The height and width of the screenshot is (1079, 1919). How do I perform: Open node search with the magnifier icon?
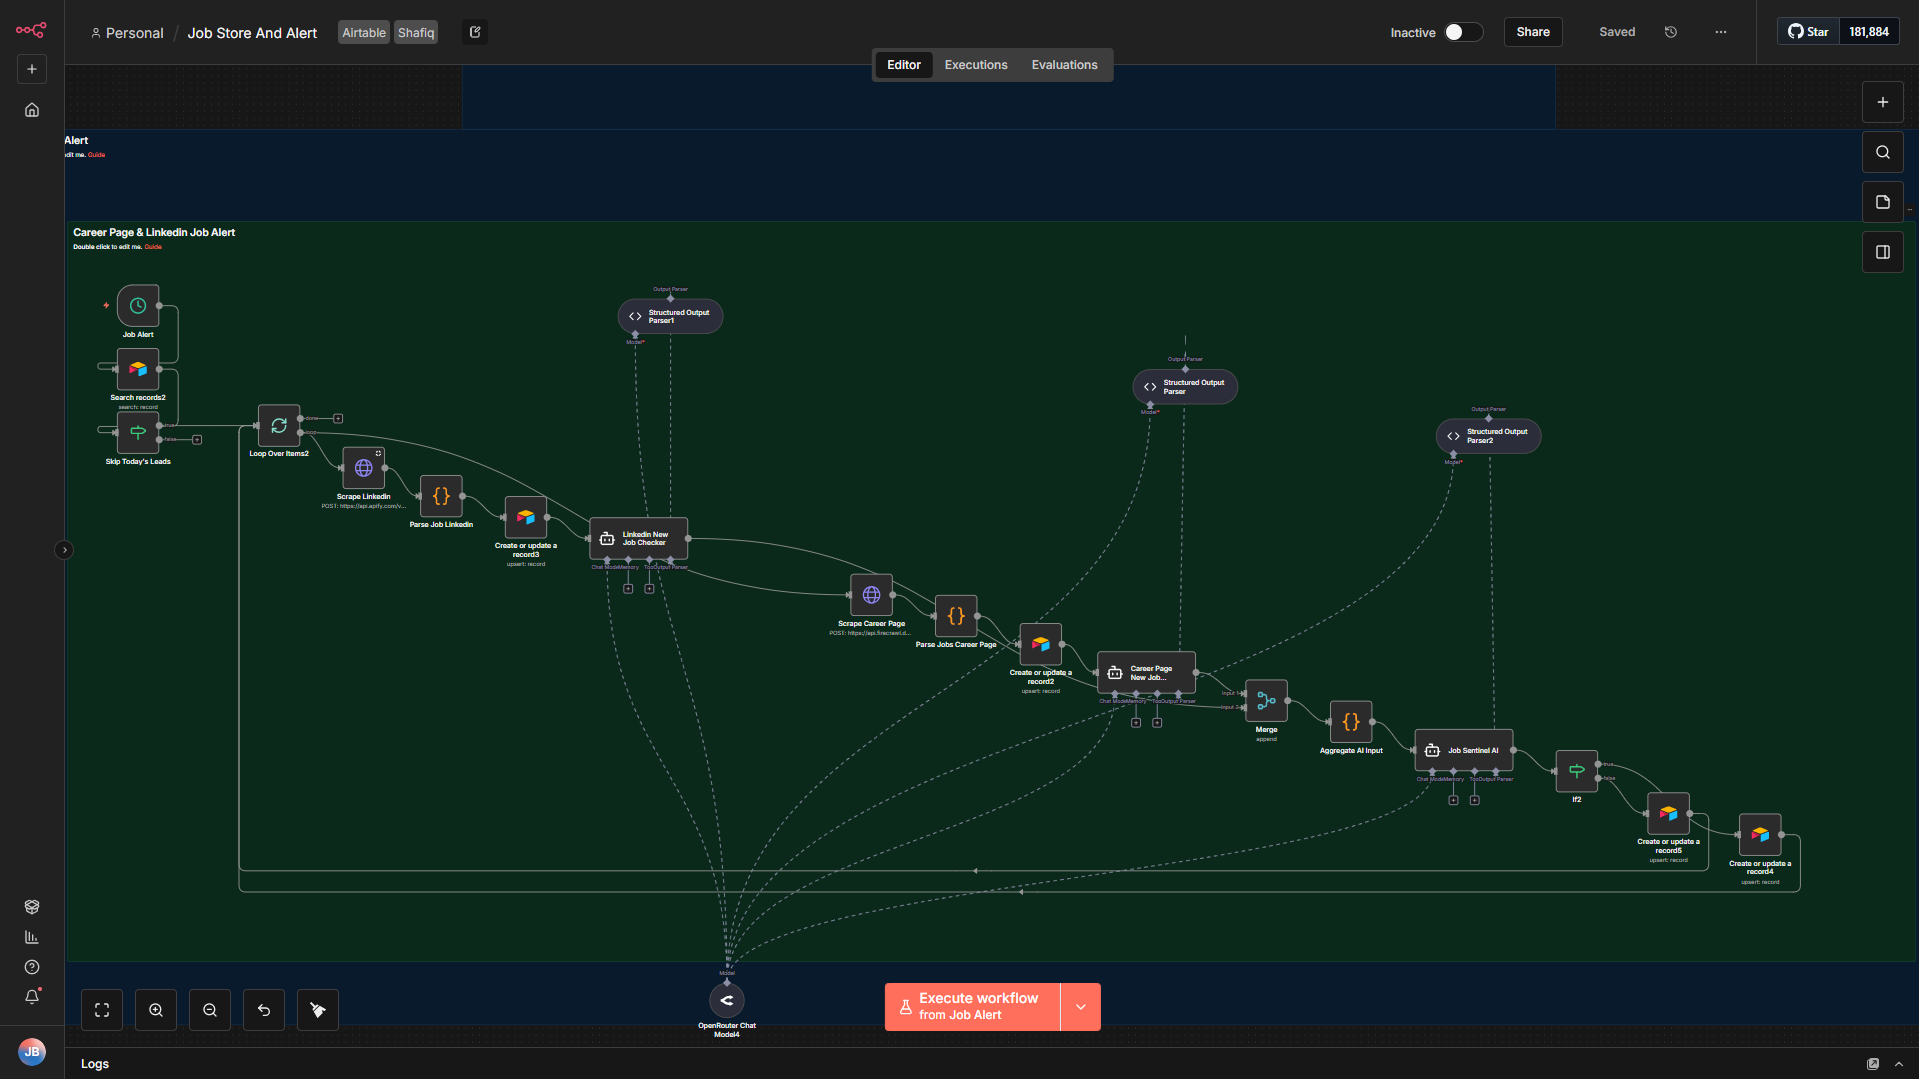tap(1882, 151)
